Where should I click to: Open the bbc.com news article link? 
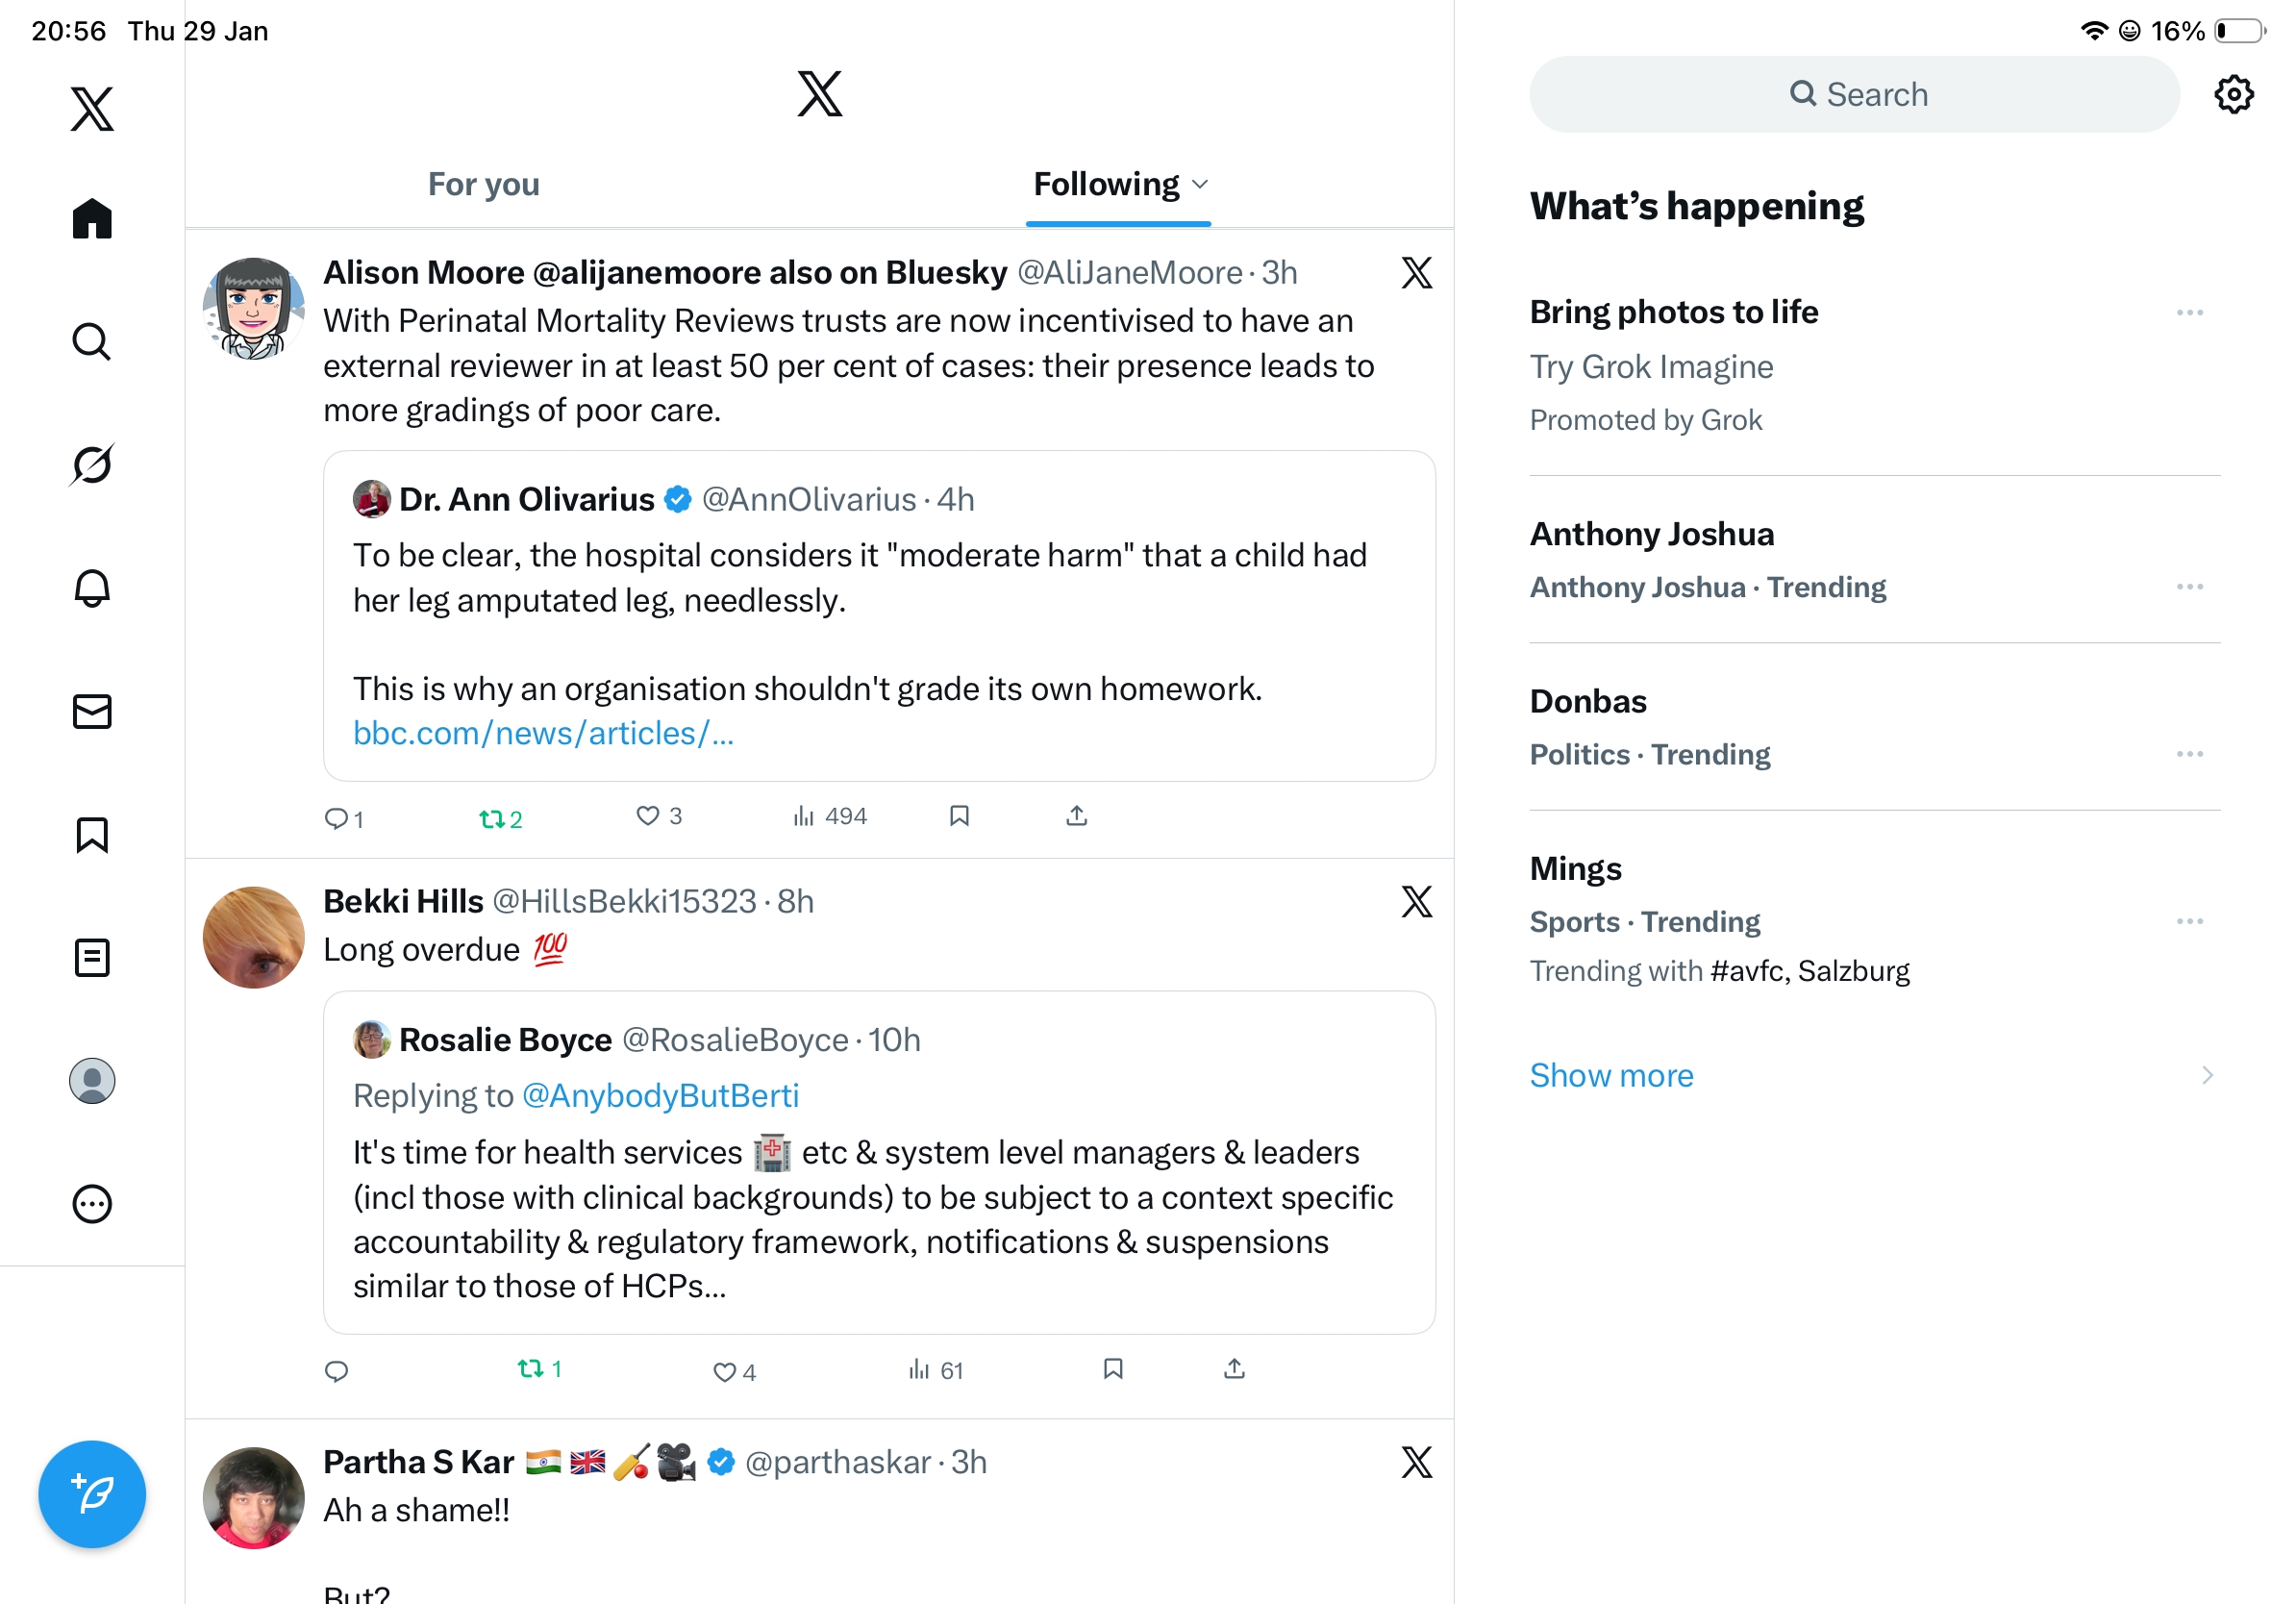[543, 734]
